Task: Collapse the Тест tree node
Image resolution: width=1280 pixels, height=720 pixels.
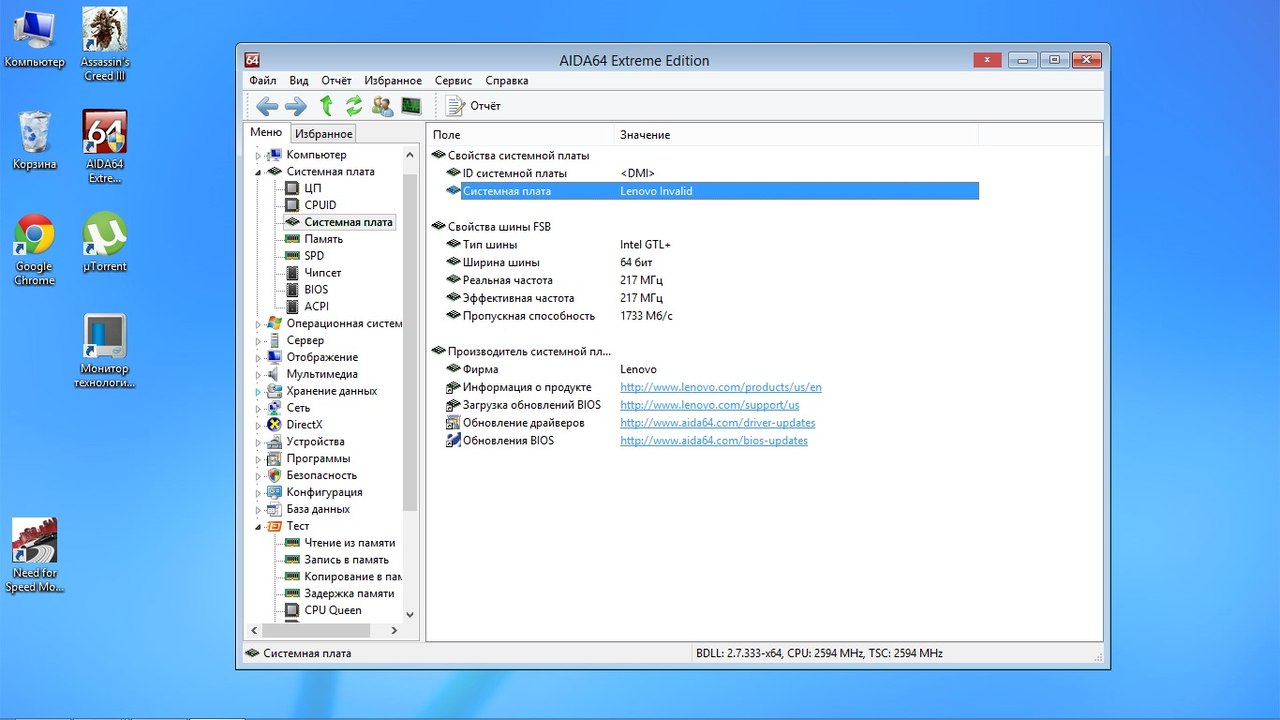Action: tap(258, 526)
